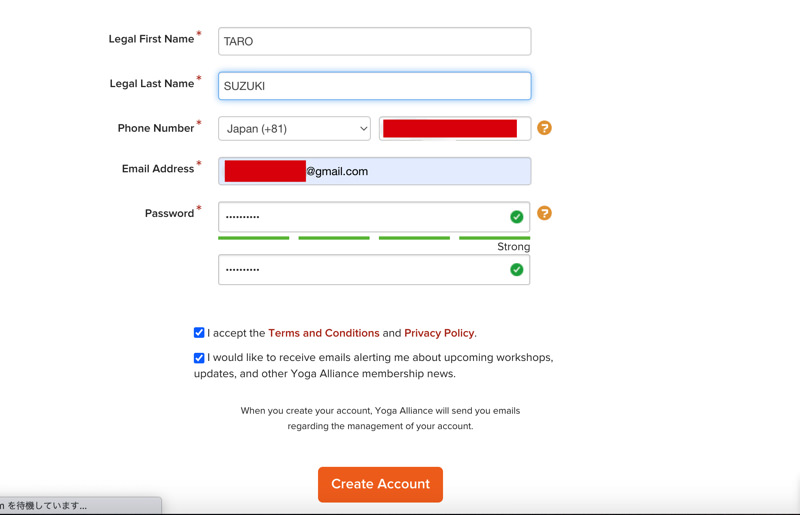Uncheck the Terms and Conditions acceptance checkbox
The image size is (800, 515).
tap(199, 333)
